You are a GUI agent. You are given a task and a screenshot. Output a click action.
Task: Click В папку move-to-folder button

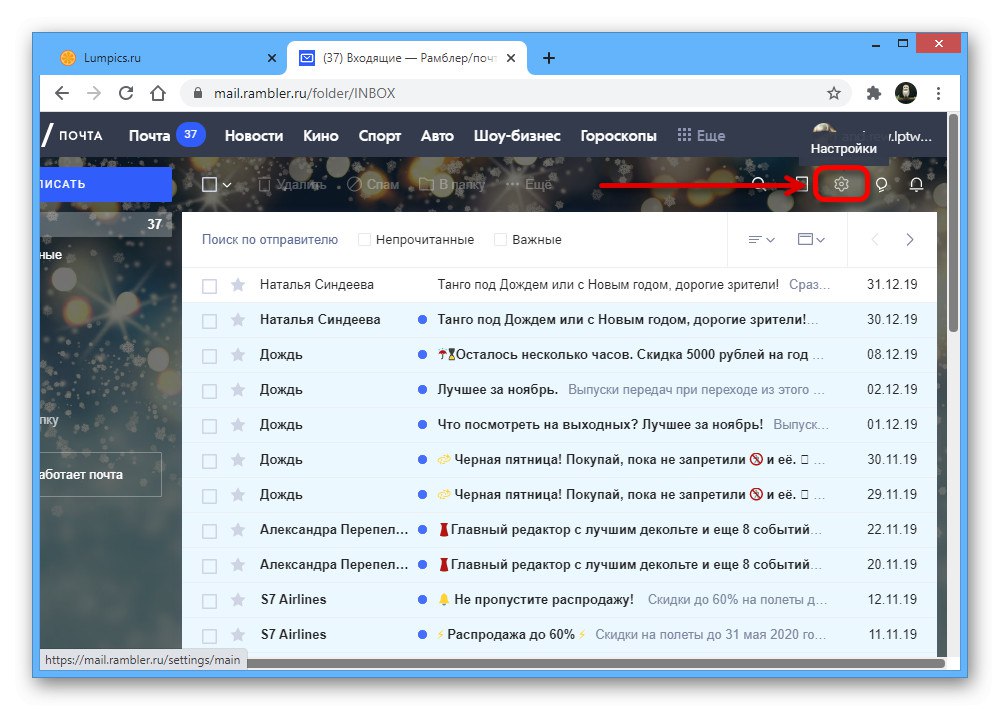pos(452,185)
